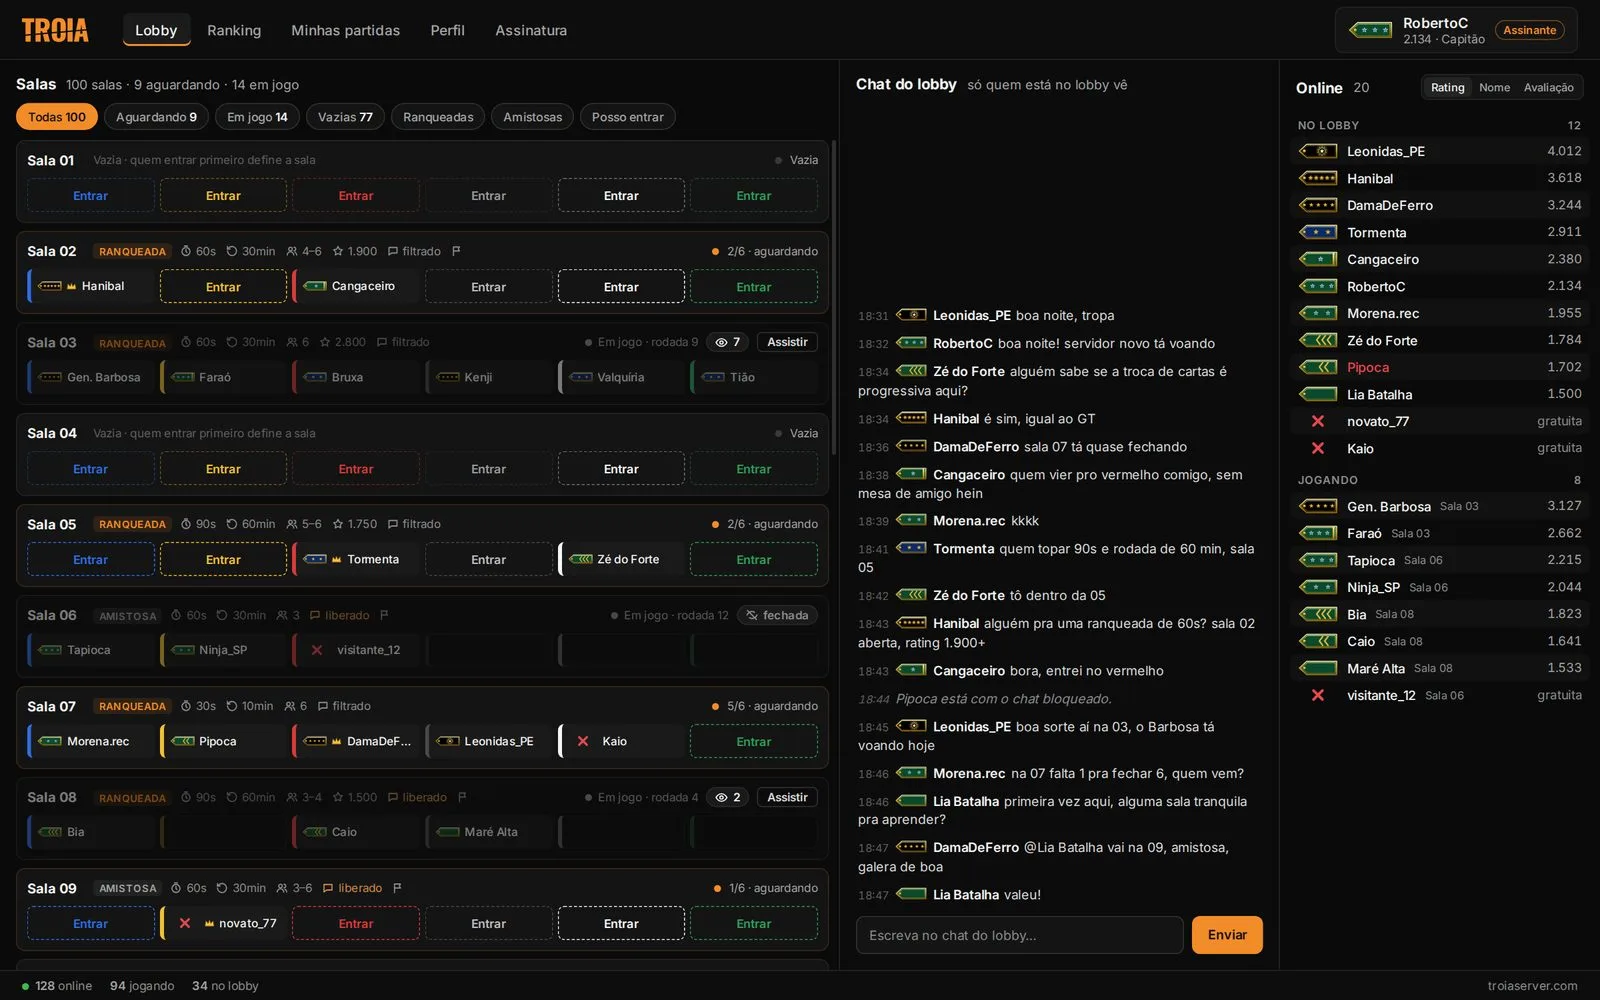This screenshot has width=1600, height=1000.
Task: Click the Assinante badge on the profile card
Action: tap(1530, 30)
